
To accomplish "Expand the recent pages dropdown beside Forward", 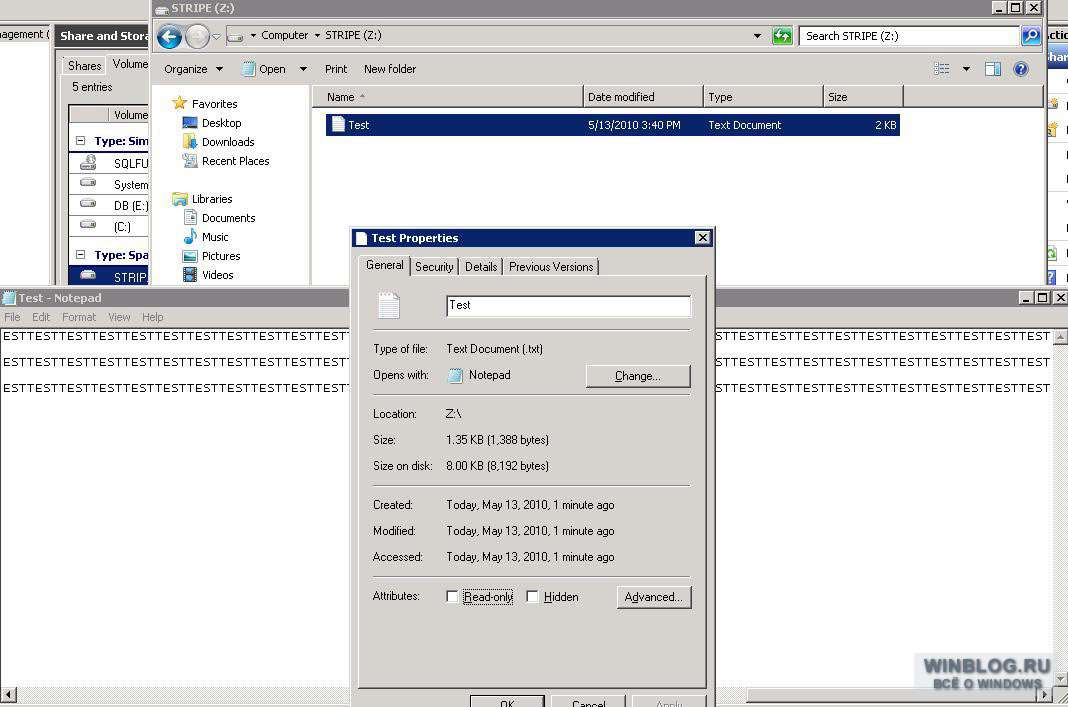I will (216, 36).
